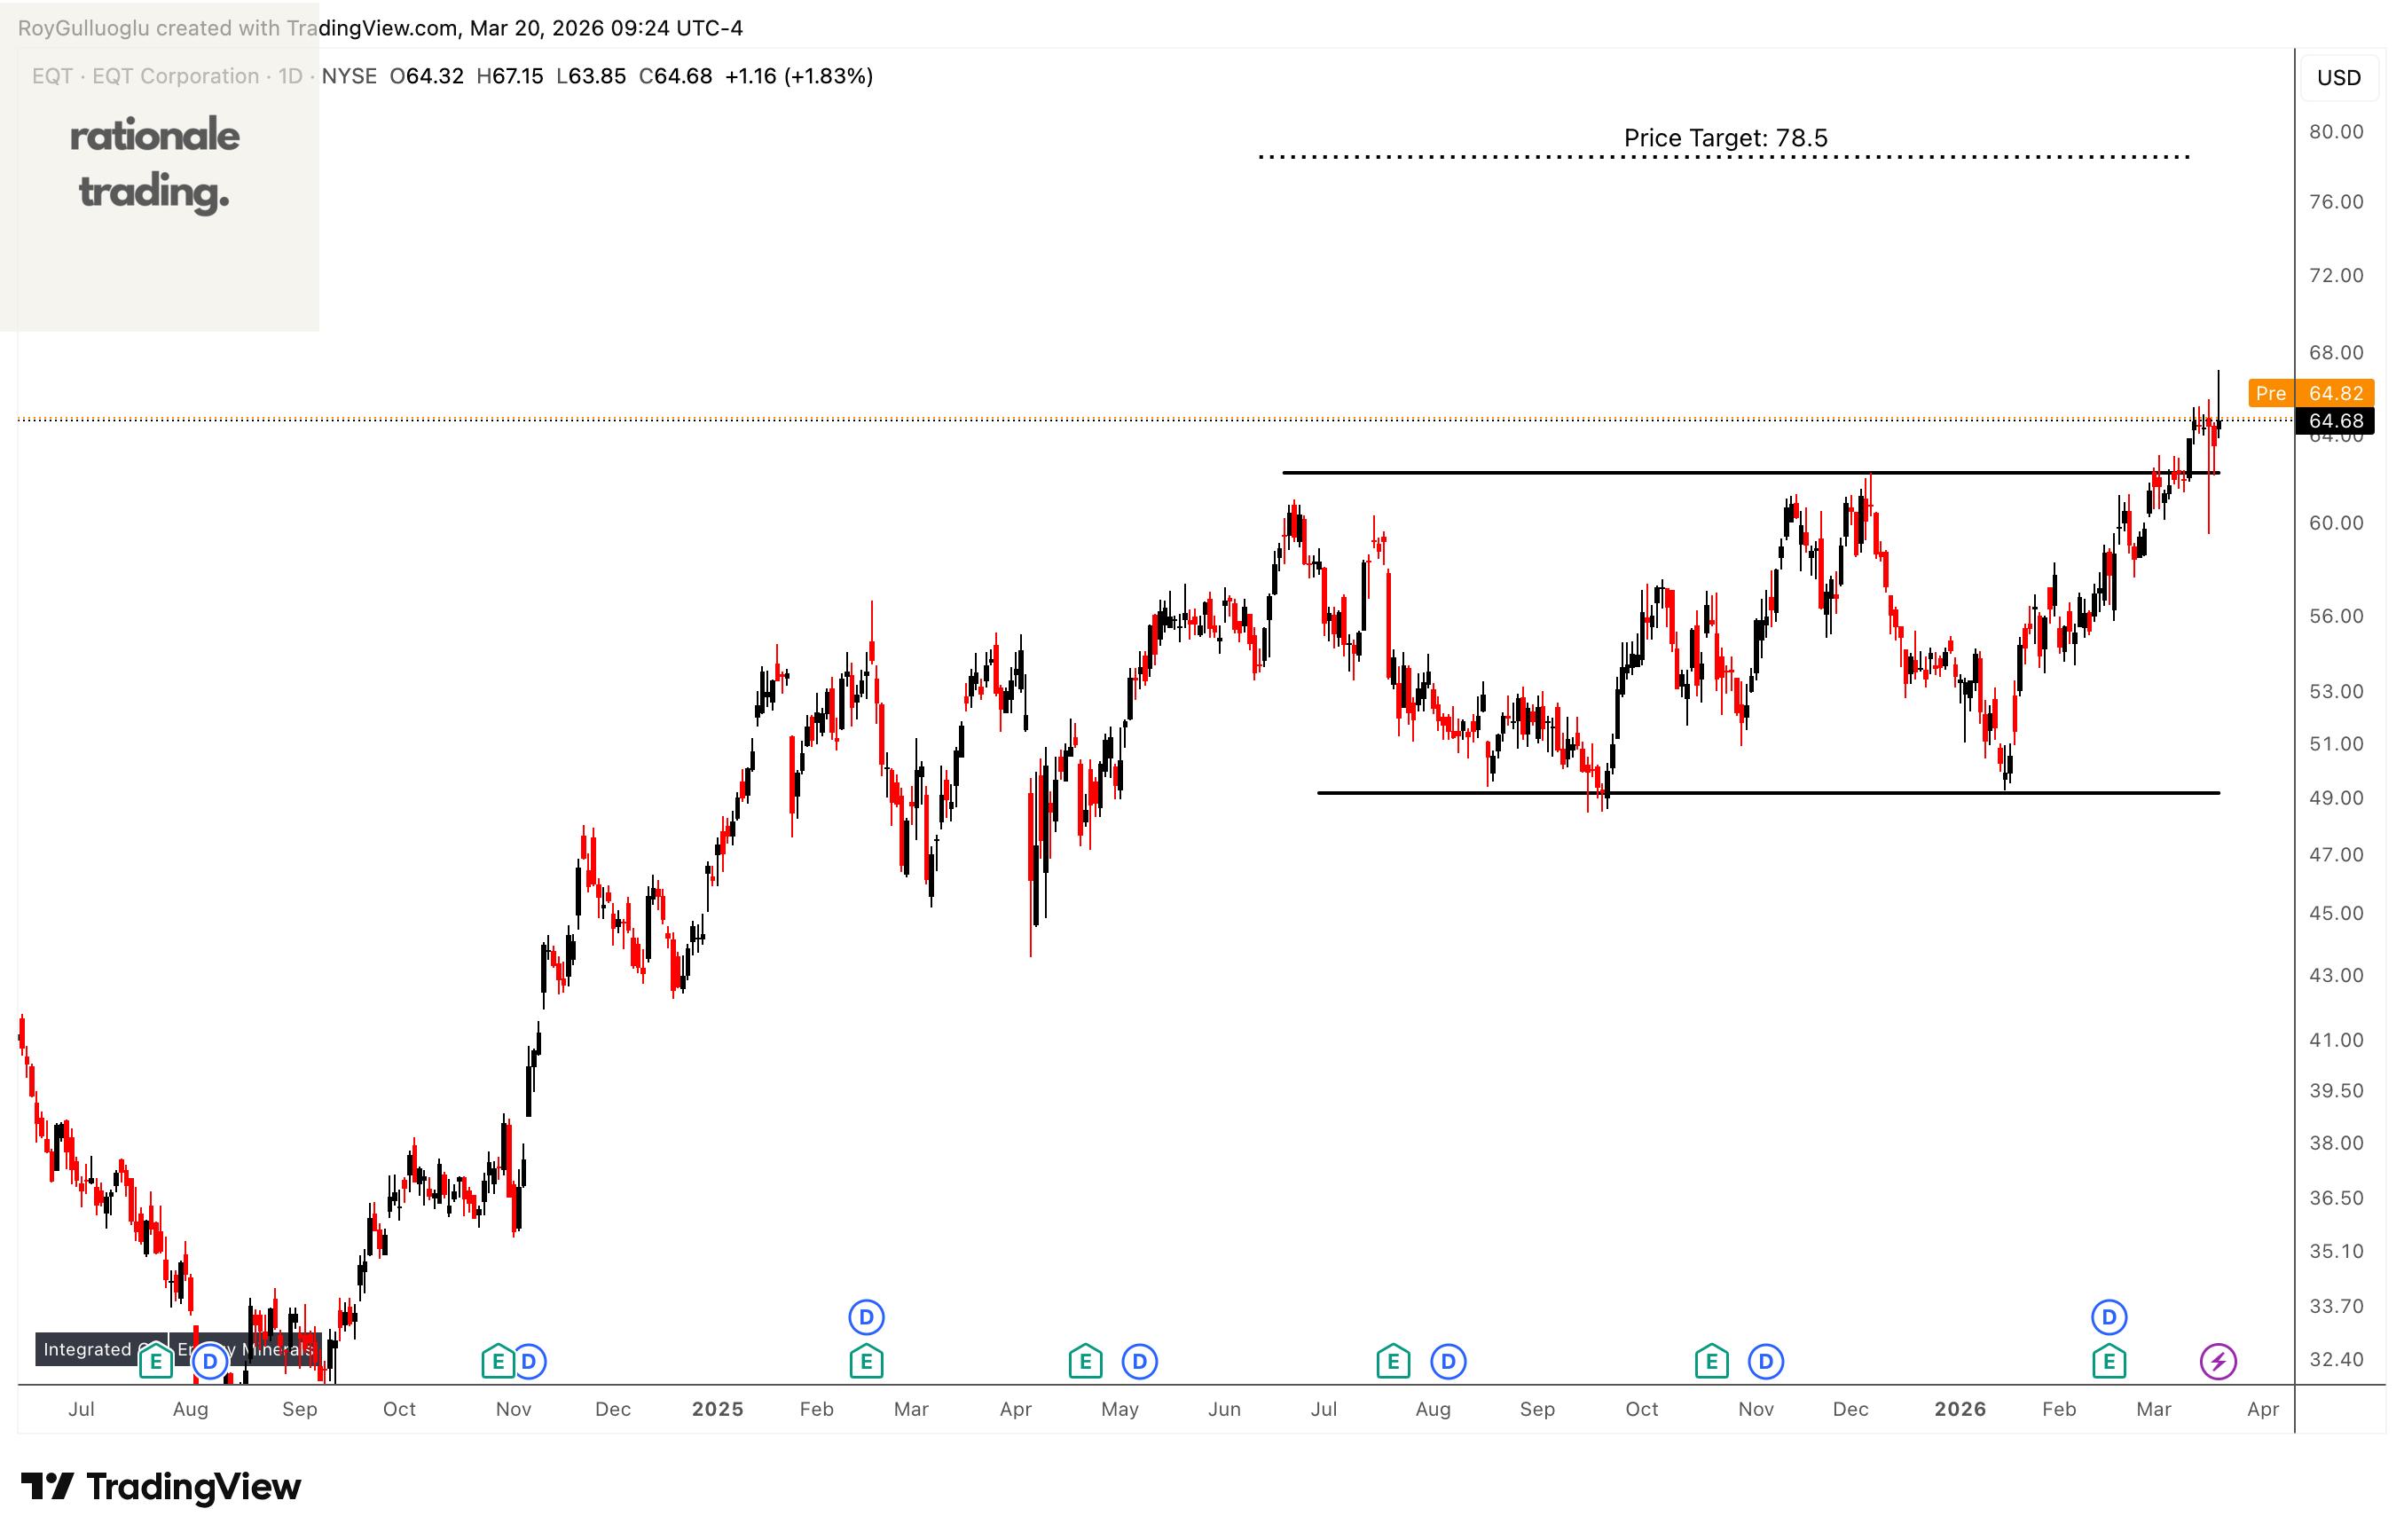Screen dimensions: 2404x1540
Task: Select the Price Target: 78.5 text label
Action: click(x=1725, y=138)
